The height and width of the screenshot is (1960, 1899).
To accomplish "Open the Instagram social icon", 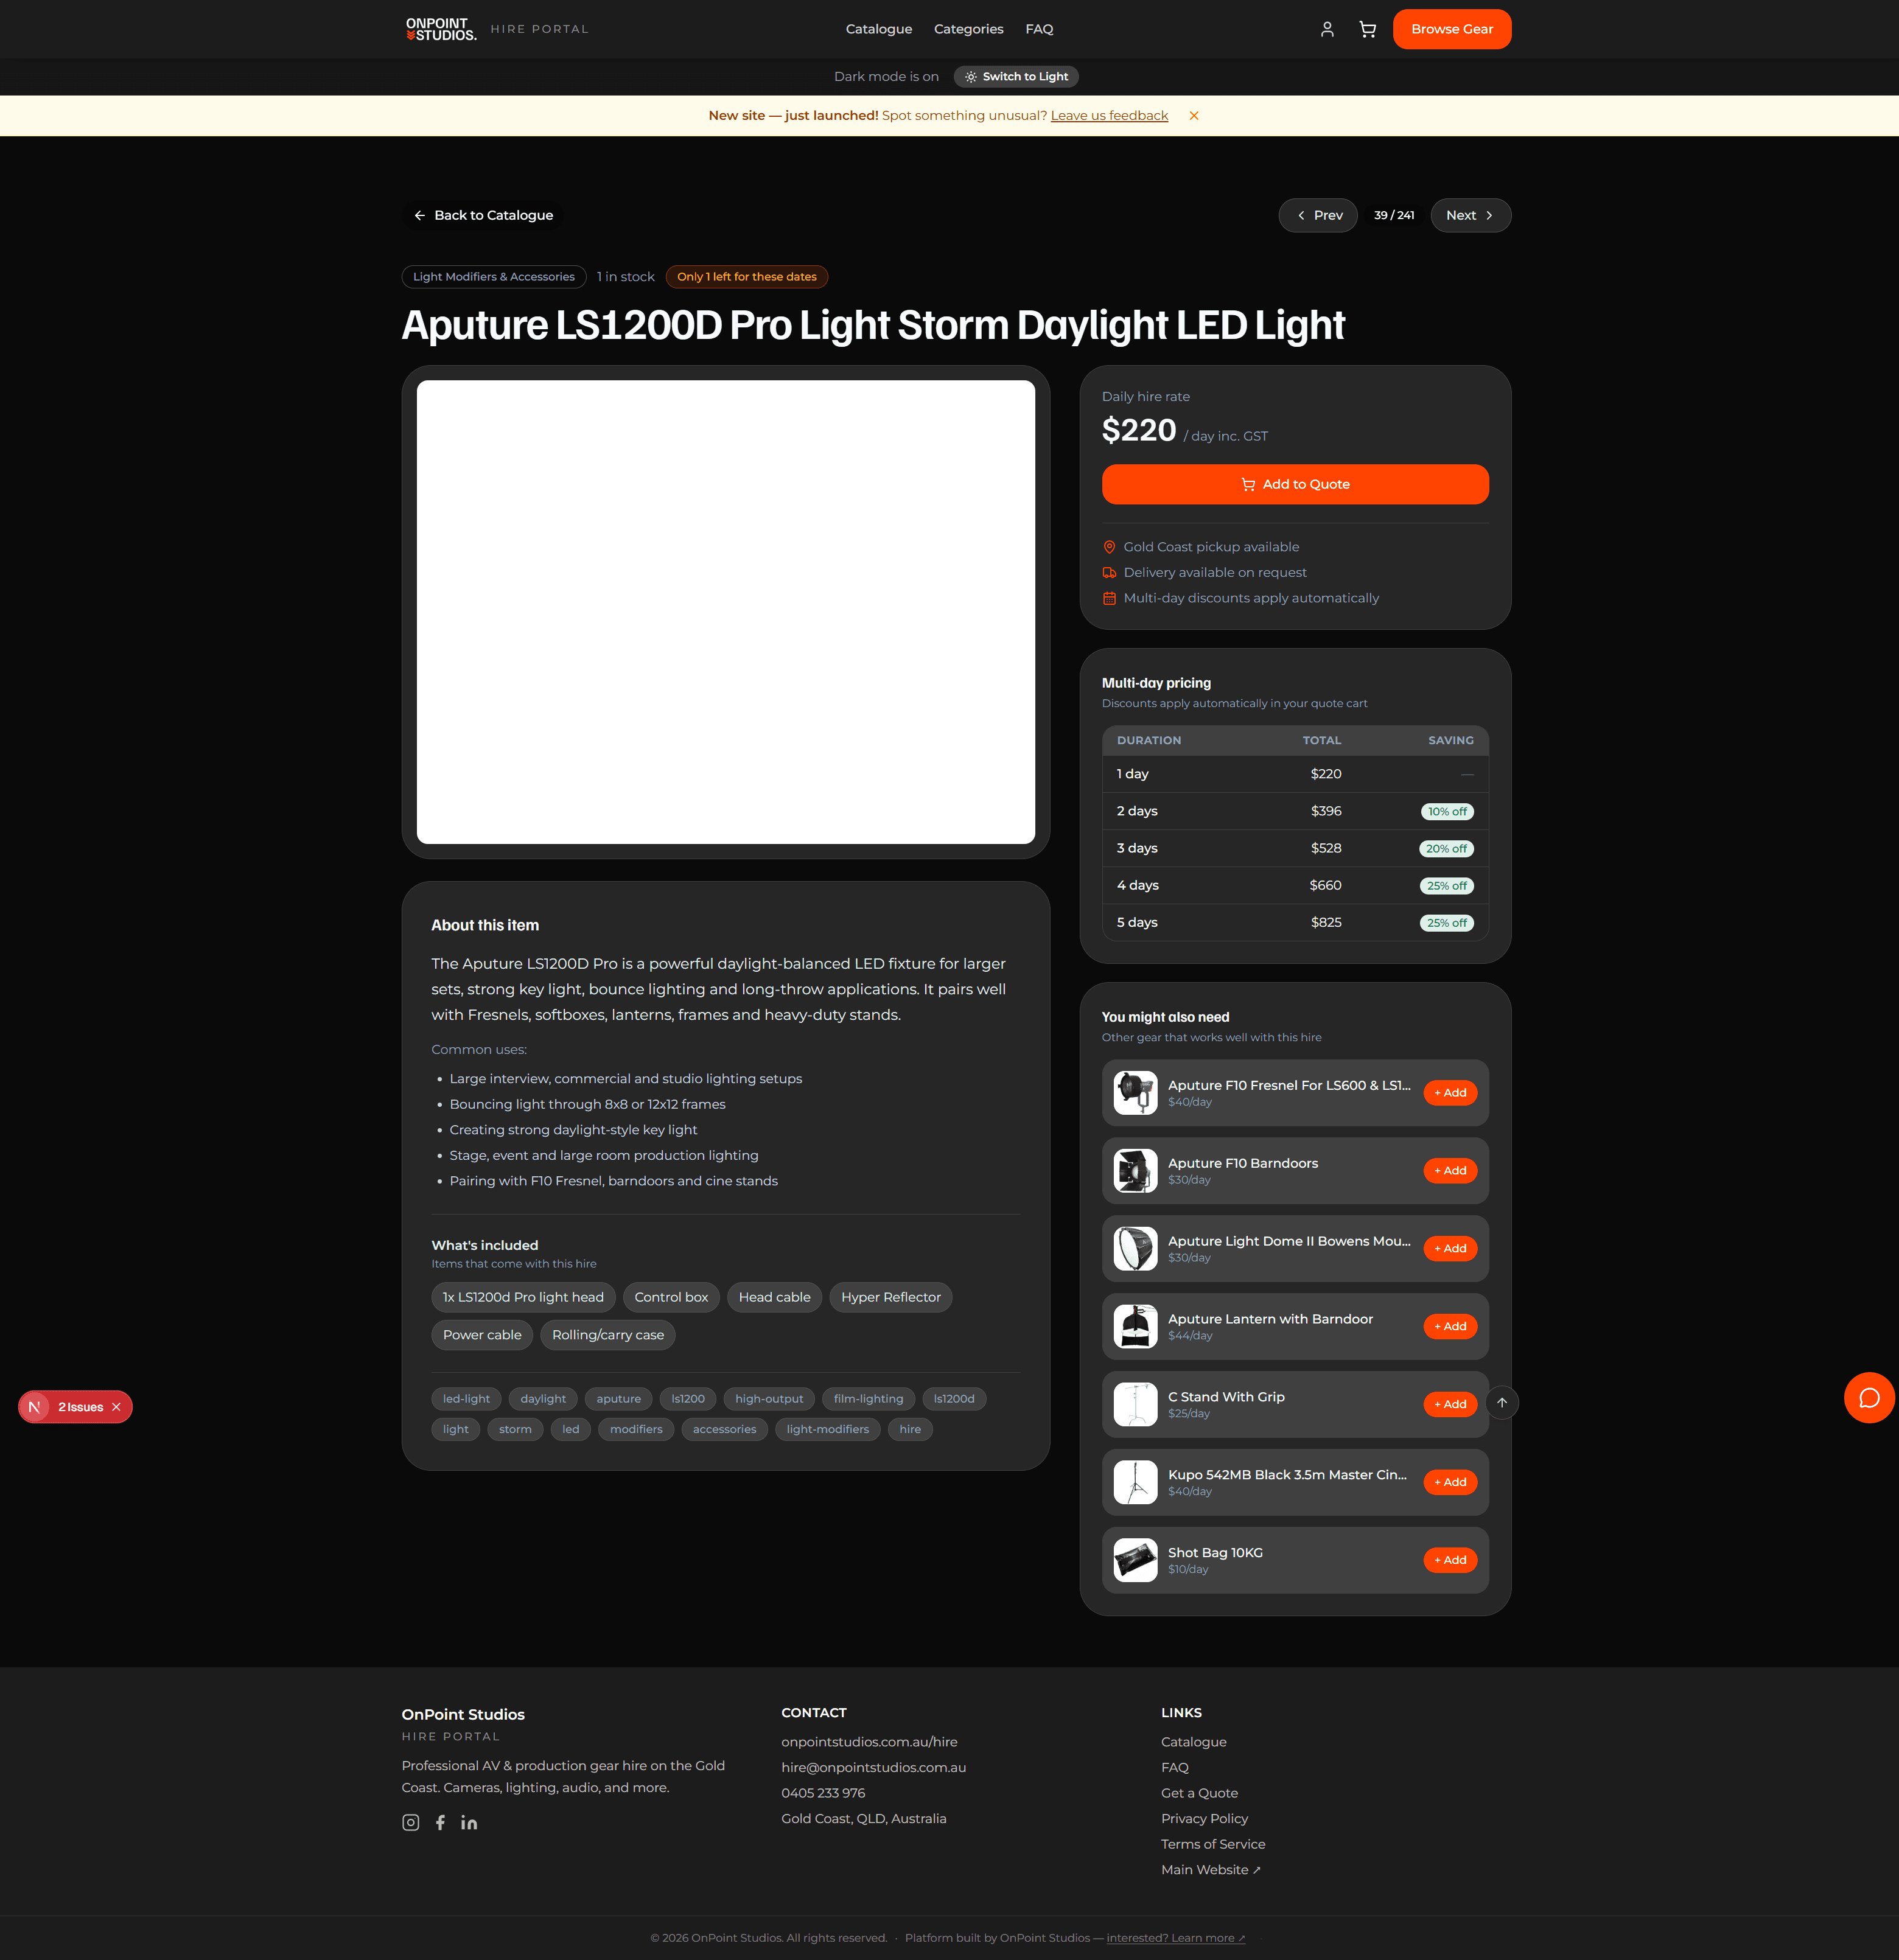I will click(411, 1823).
